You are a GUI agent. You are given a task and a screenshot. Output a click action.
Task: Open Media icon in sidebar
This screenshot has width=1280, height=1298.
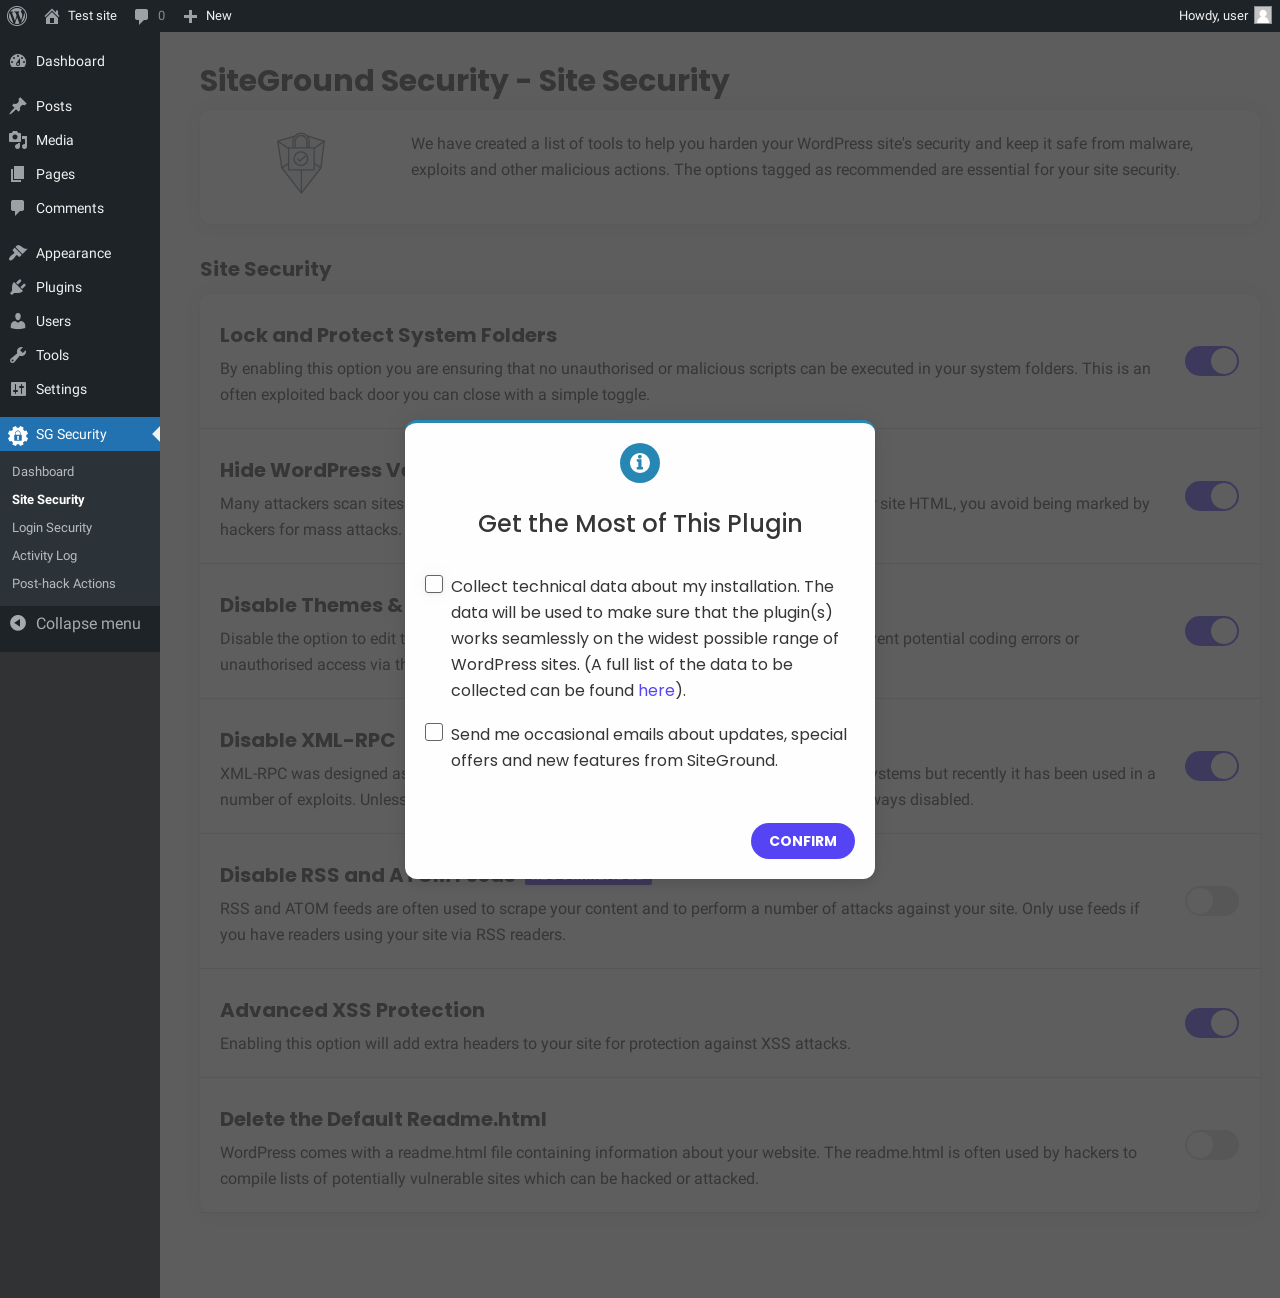point(18,140)
